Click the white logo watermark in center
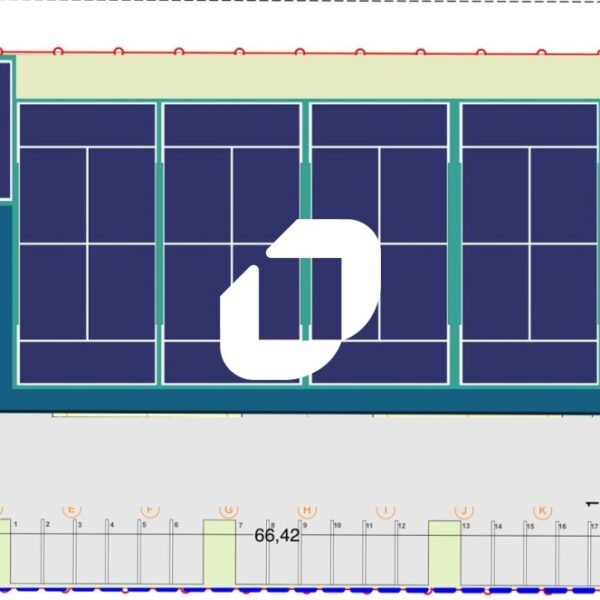The height and width of the screenshot is (600, 600). pyautogui.click(x=300, y=300)
